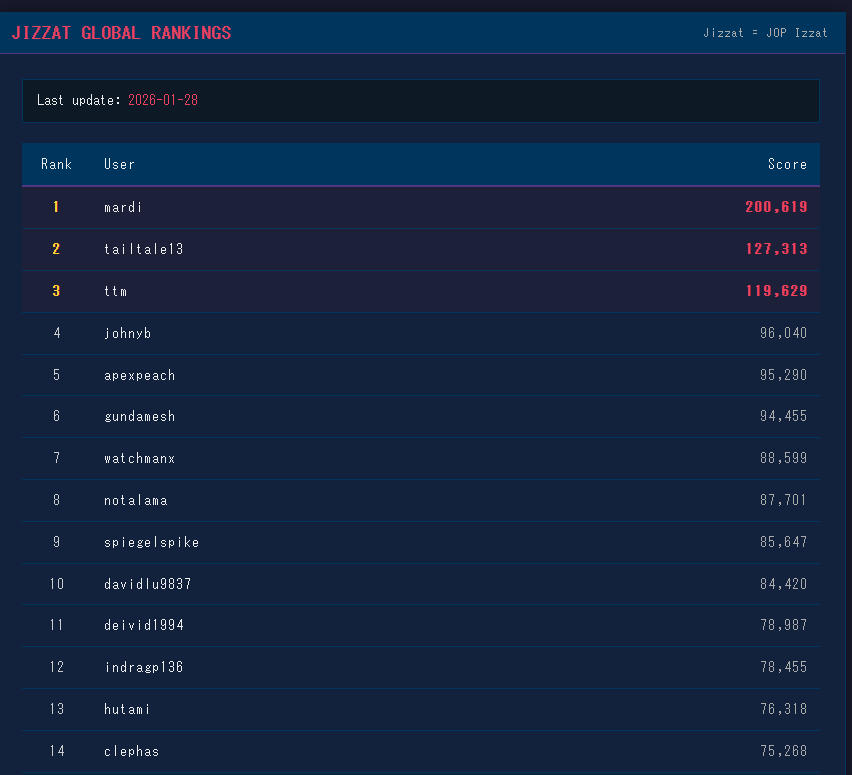Click the score 88,599

[x=784, y=458]
